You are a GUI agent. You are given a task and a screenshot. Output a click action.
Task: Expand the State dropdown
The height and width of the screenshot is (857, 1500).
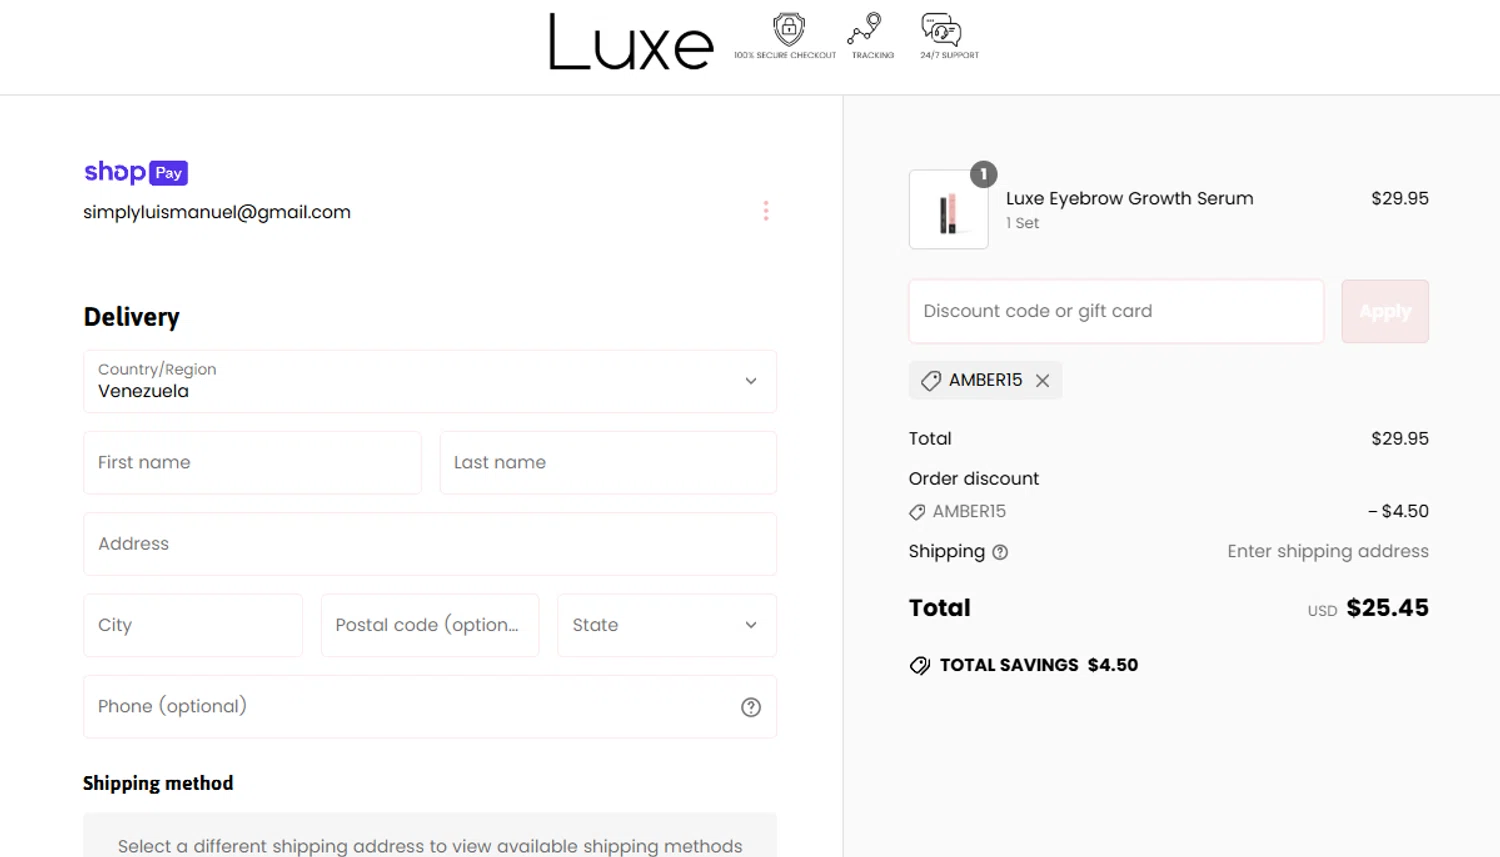point(667,625)
